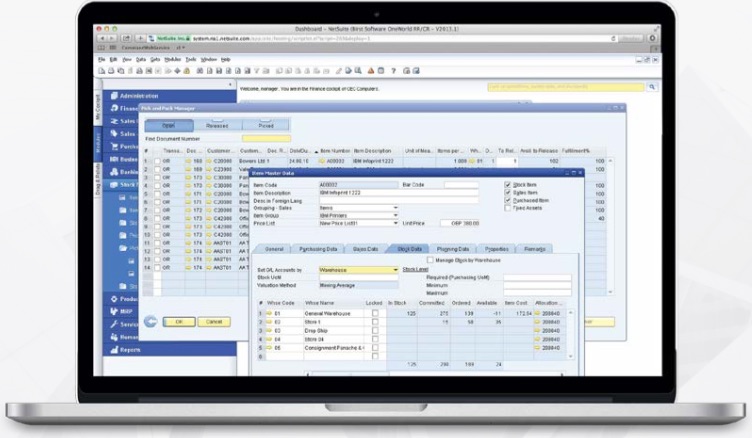Expand the Price List dropdown
The height and width of the screenshot is (438, 752).
[x=394, y=222]
